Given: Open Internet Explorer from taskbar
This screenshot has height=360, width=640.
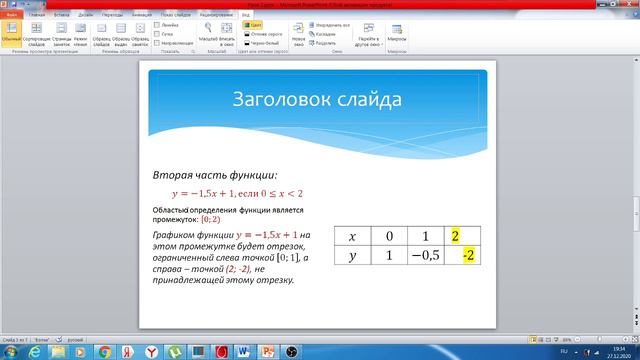Looking at the screenshot, I should pyautogui.click(x=34, y=352).
